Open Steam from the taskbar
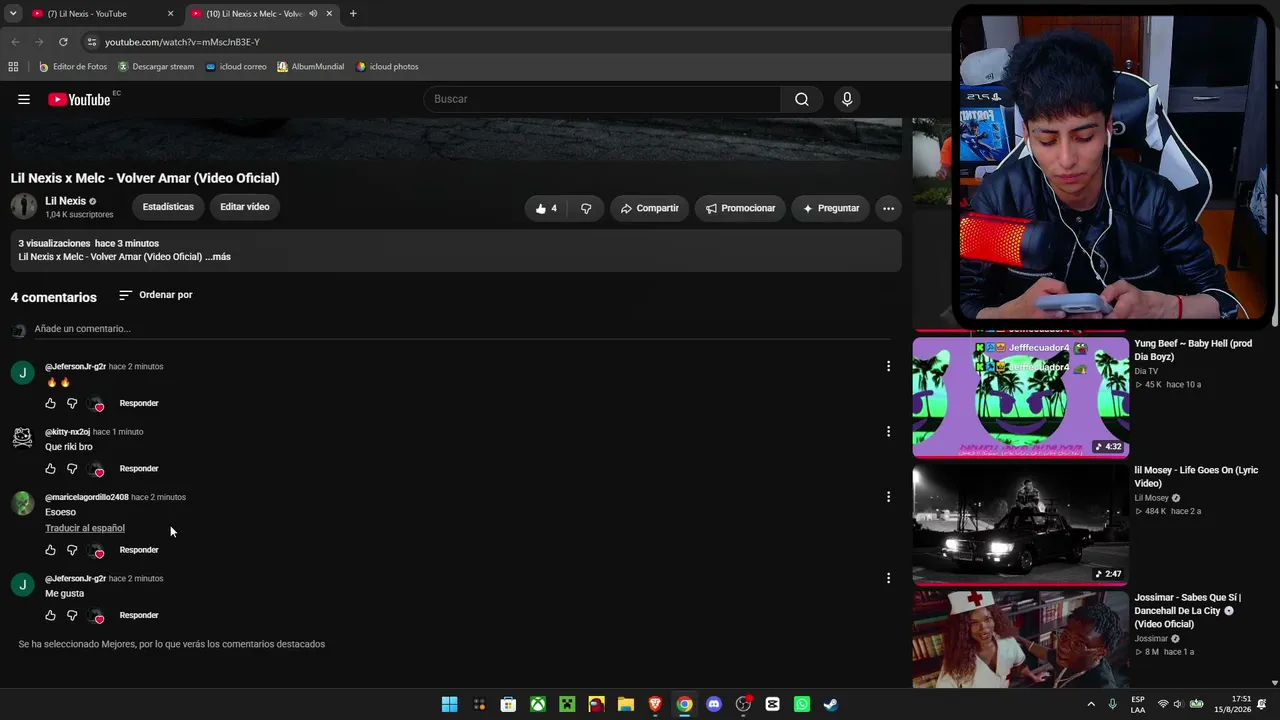The height and width of the screenshot is (720, 1280). [x=831, y=704]
